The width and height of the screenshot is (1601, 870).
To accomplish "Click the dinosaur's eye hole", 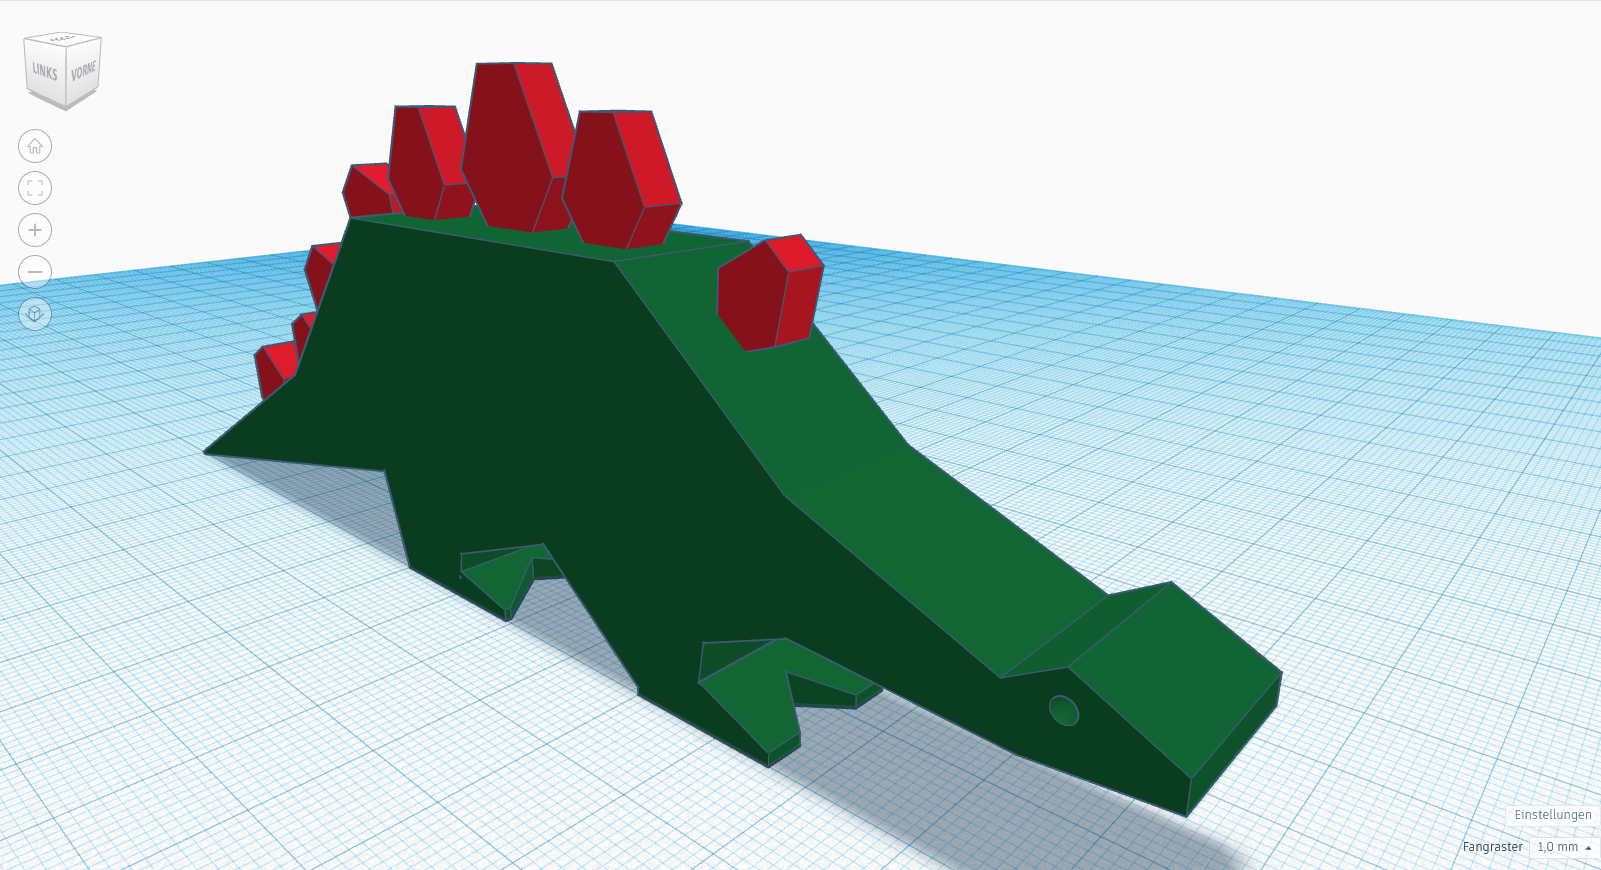I will [1064, 711].
